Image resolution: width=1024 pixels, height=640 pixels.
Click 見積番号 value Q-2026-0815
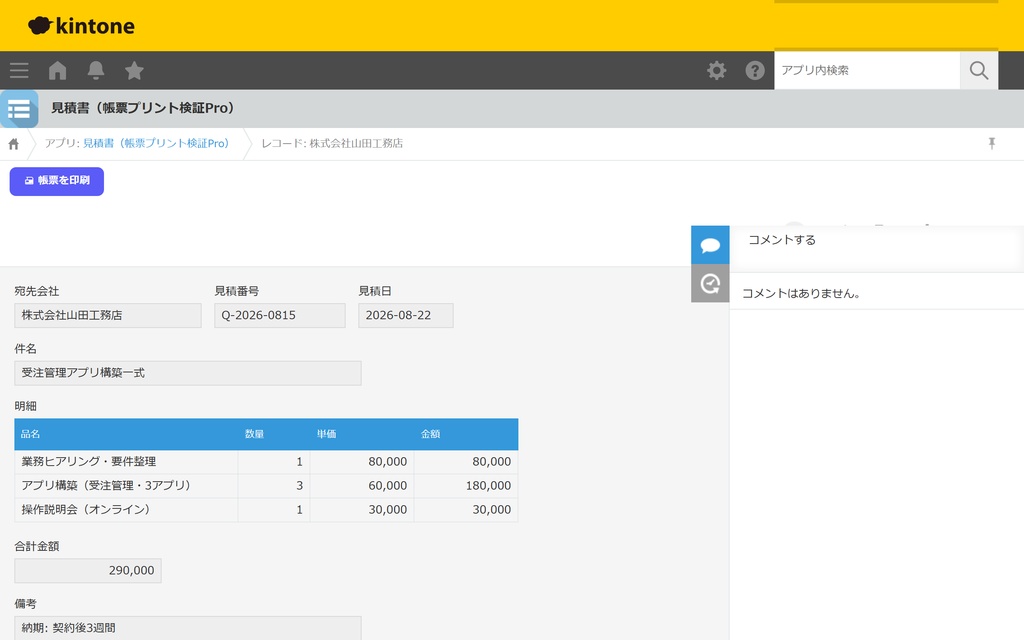(x=280, y=315)
